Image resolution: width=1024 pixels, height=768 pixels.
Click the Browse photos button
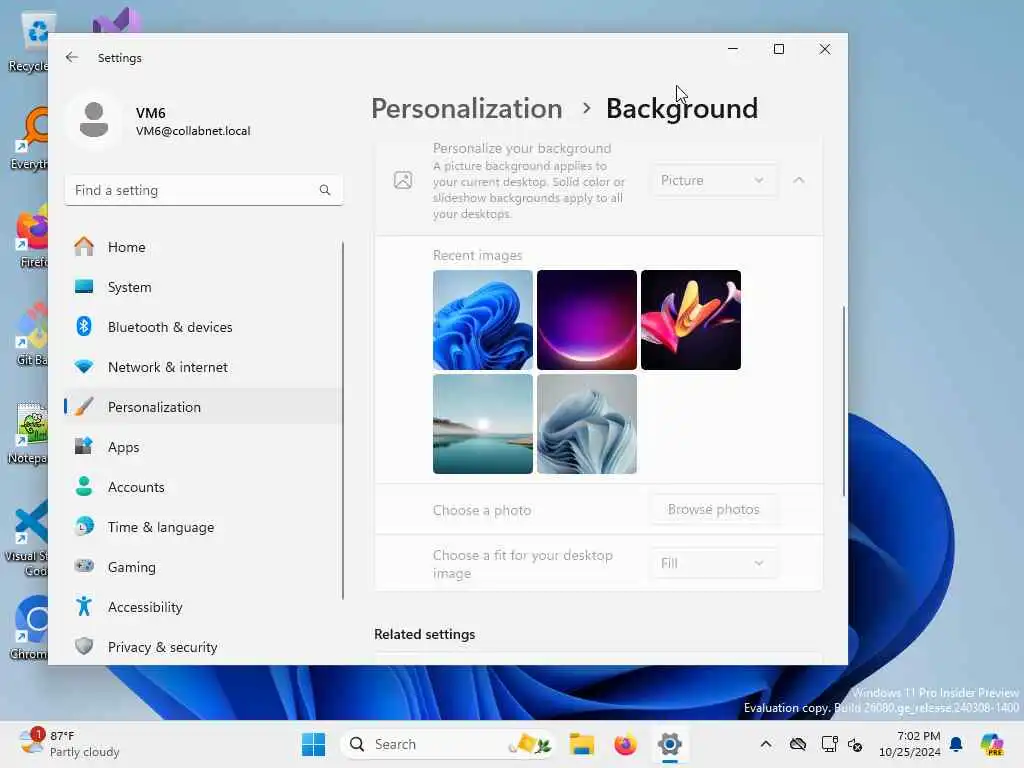coord(713,509)
